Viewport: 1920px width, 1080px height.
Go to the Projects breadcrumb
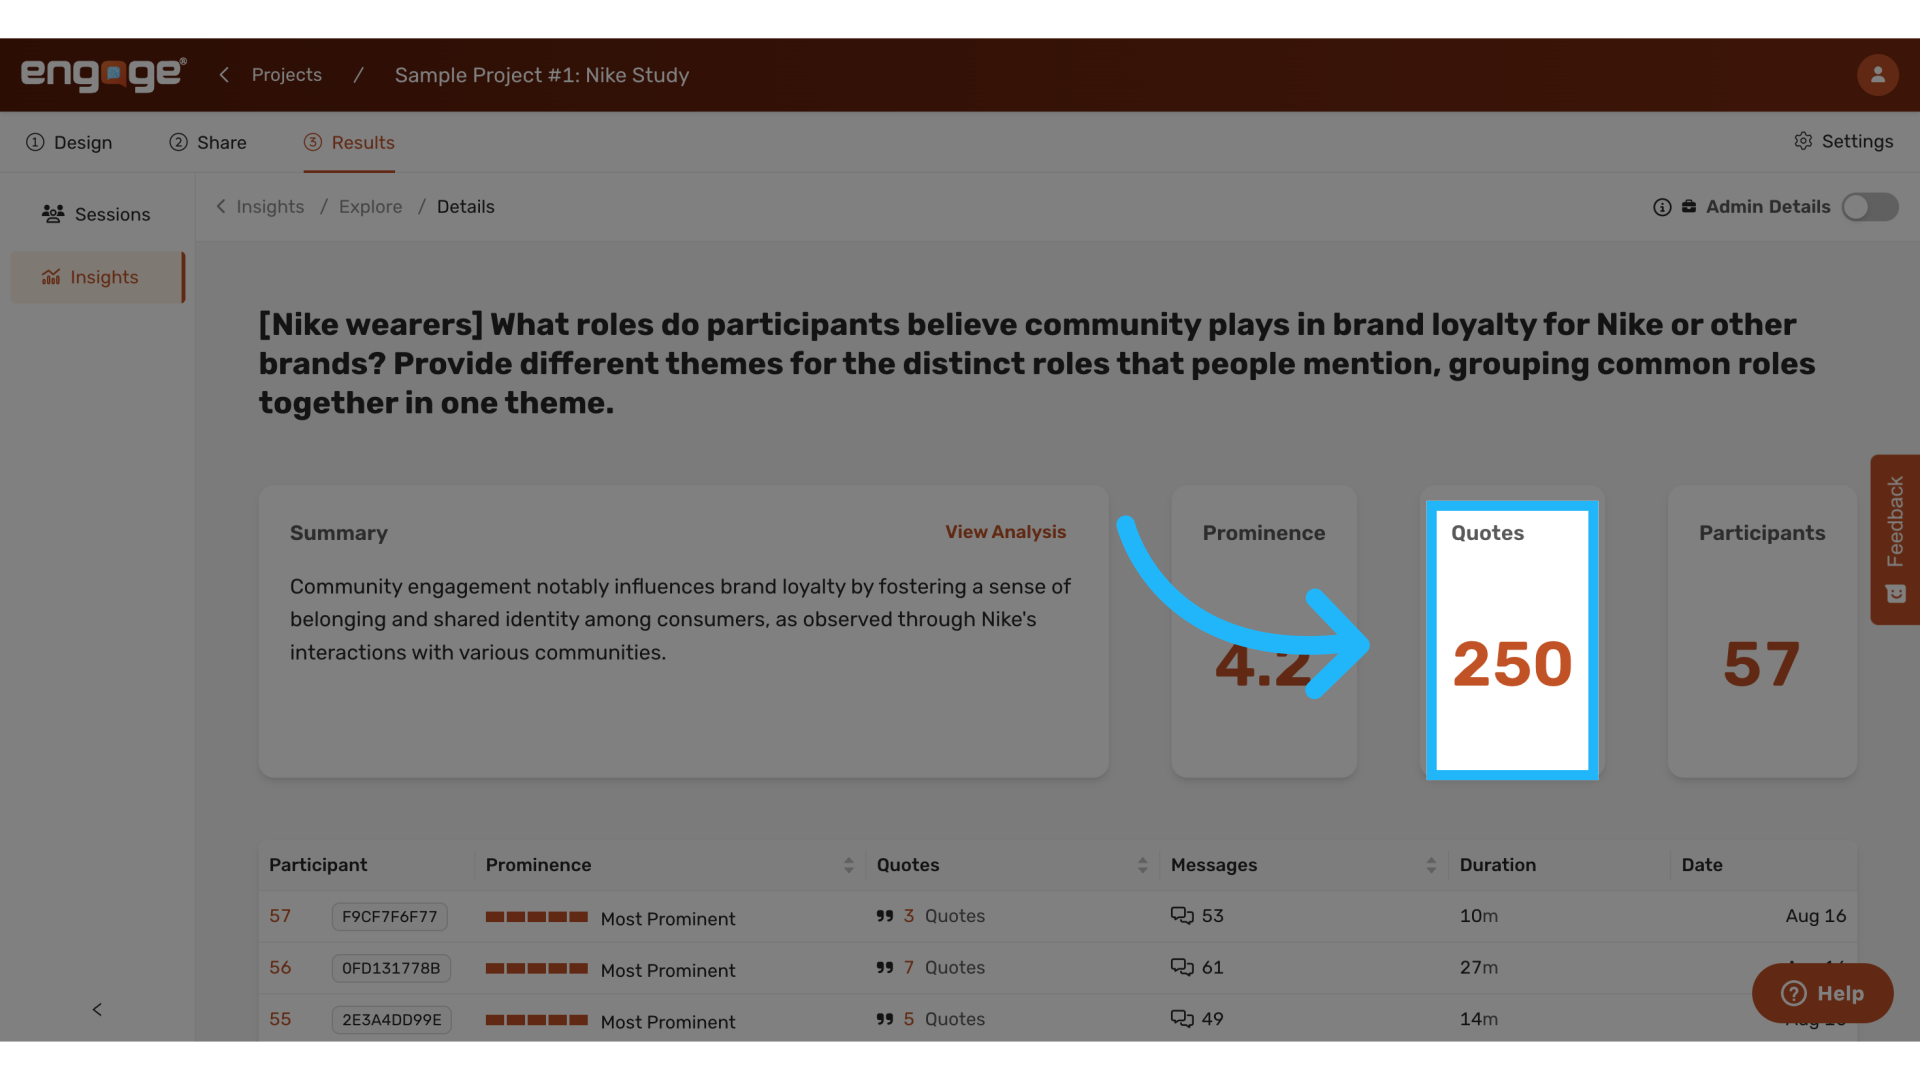click(287, 75)
